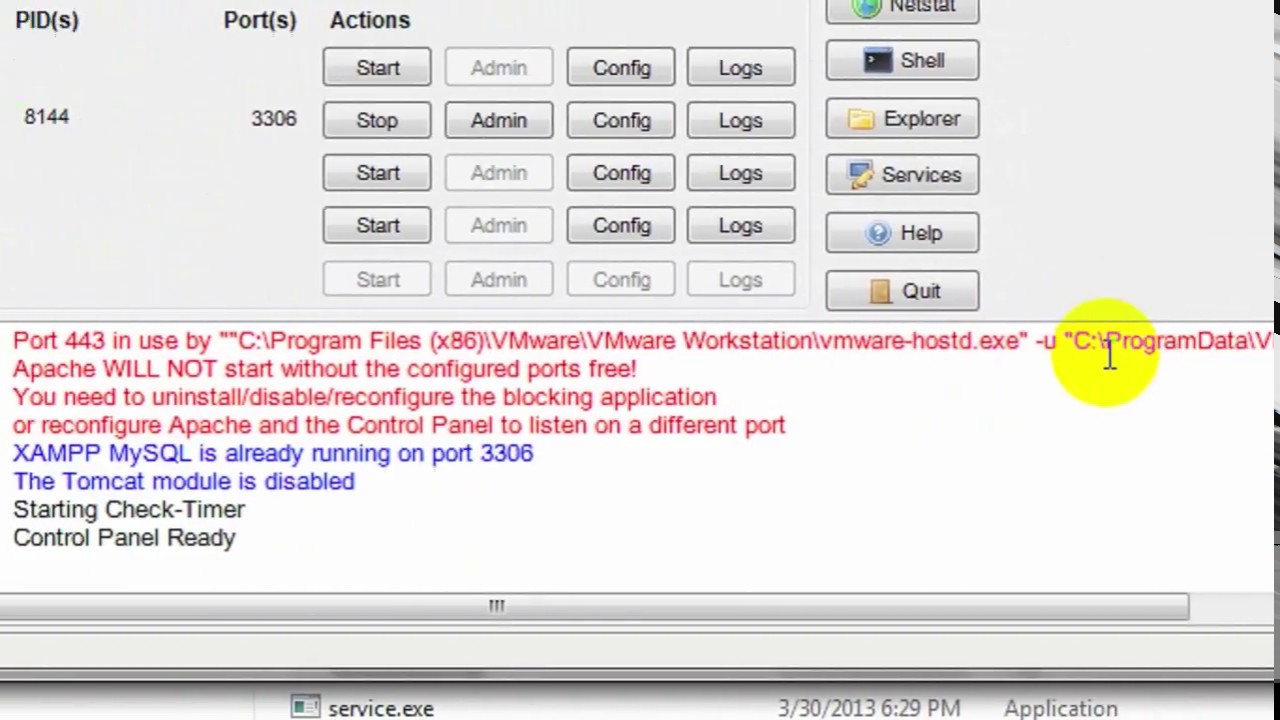
Task: Click the "Starting Check-Timer" log line
Action: tap(129, 509)
